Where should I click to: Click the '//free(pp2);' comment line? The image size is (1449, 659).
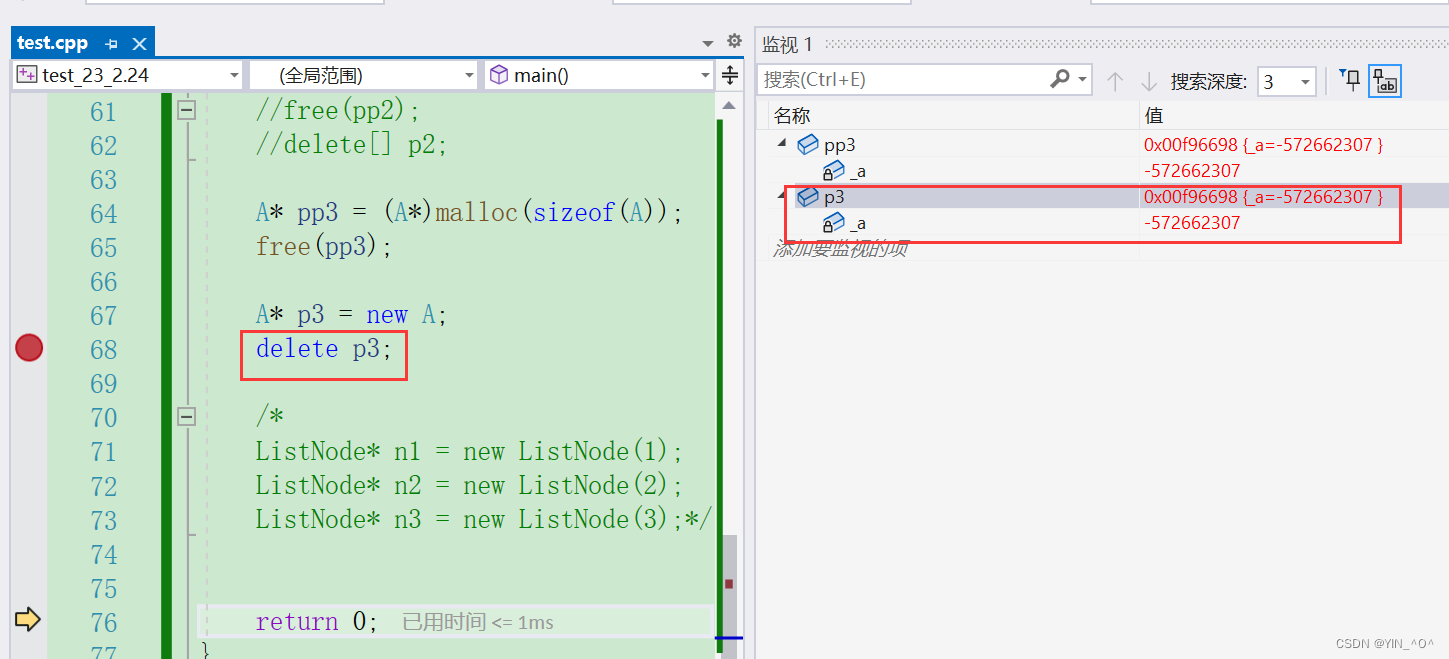pyautogui.click(x=338, y=110)
